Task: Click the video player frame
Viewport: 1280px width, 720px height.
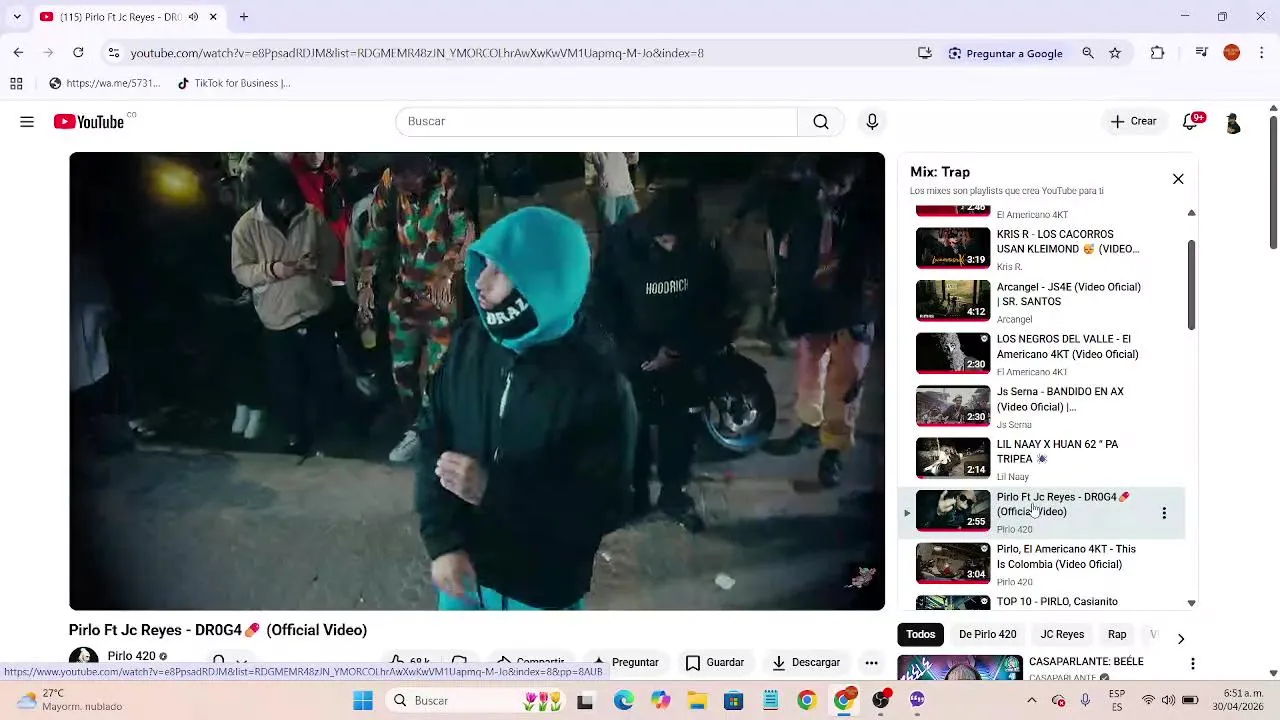Action: click(x=477, y=381)
